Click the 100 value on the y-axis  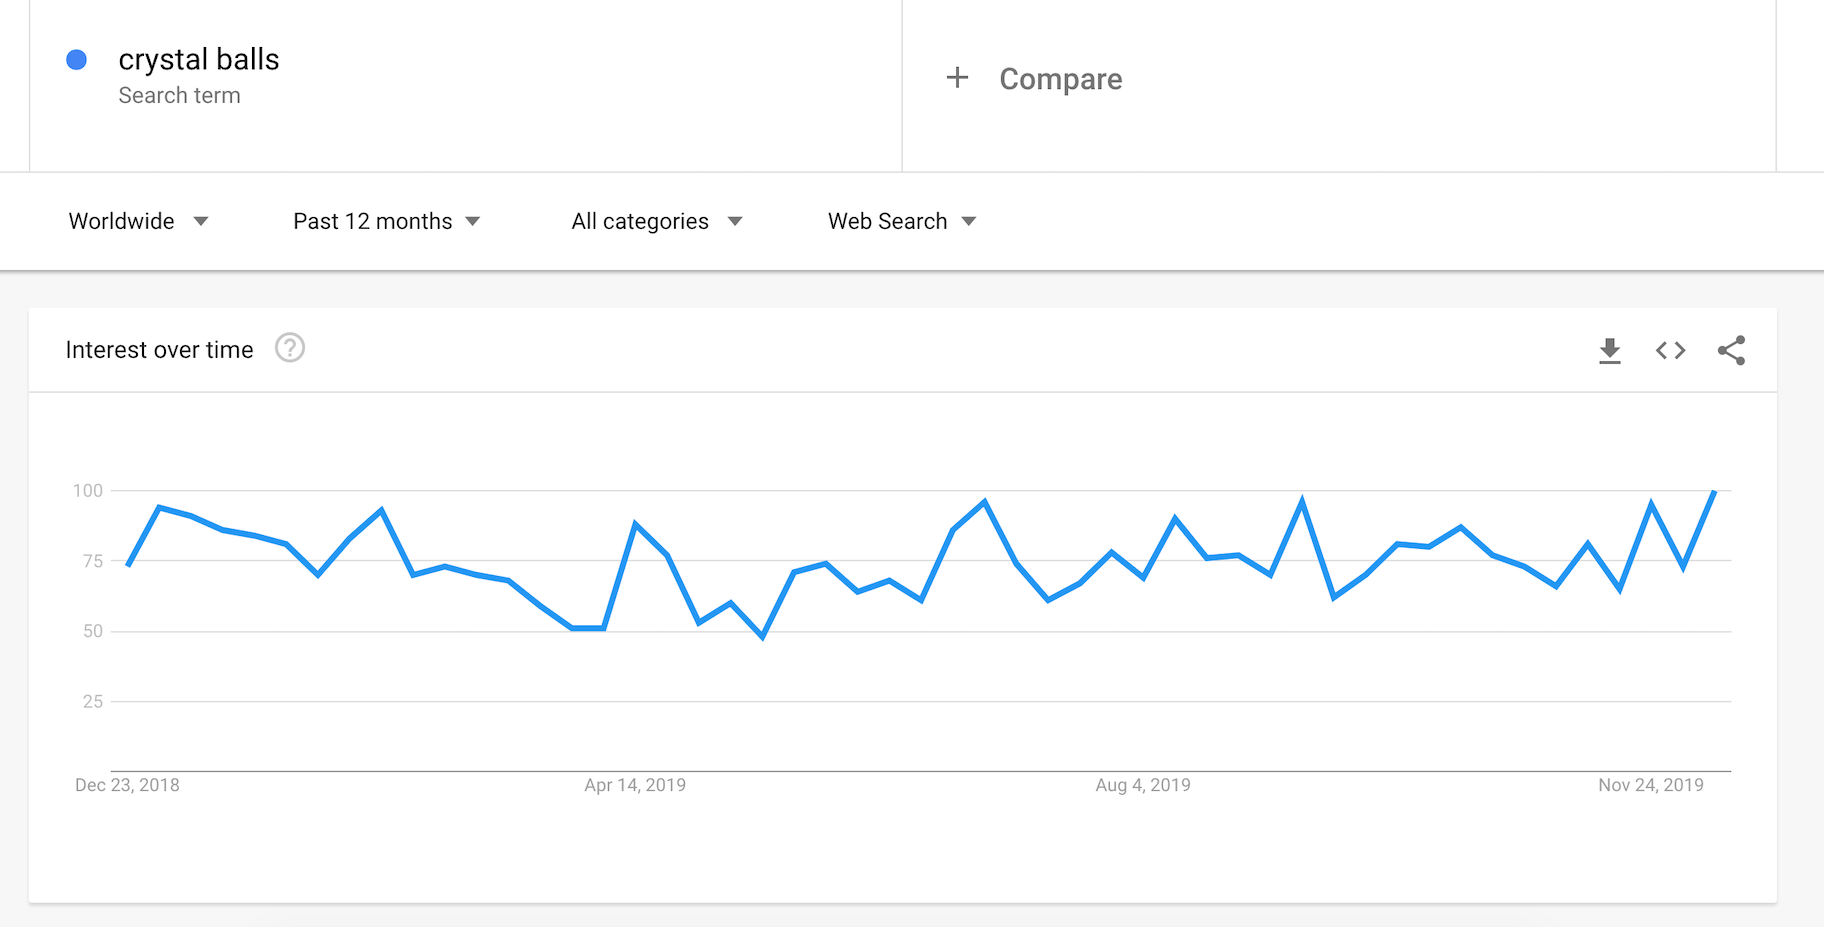point(88,491)
